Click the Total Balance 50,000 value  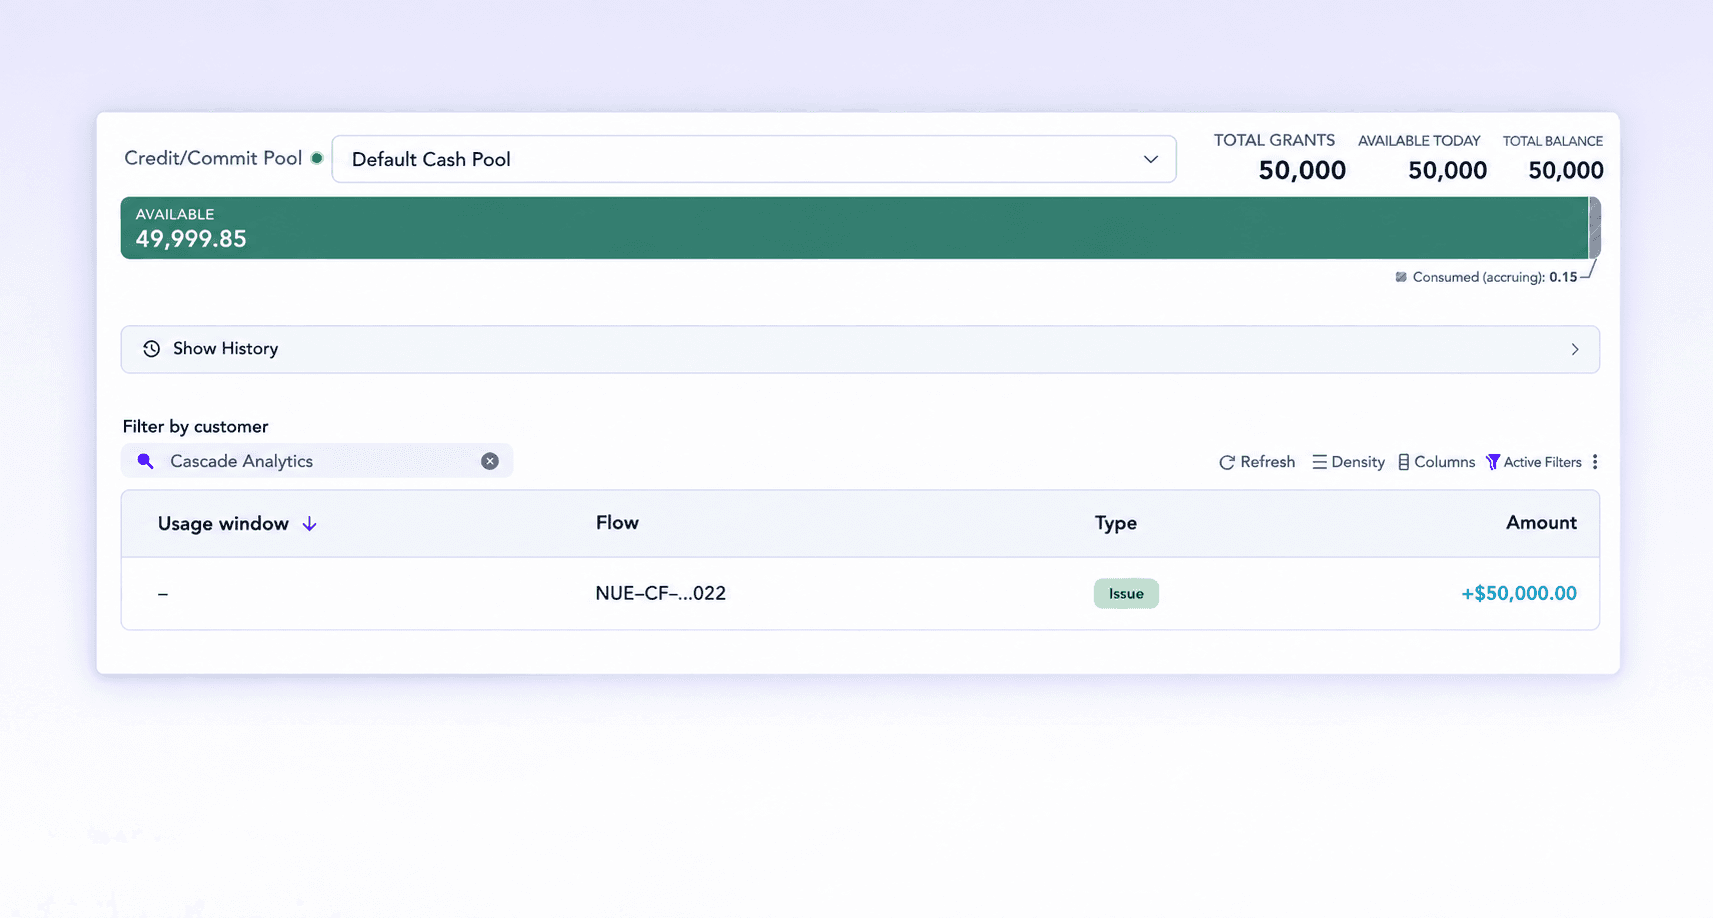[1566, 171]
